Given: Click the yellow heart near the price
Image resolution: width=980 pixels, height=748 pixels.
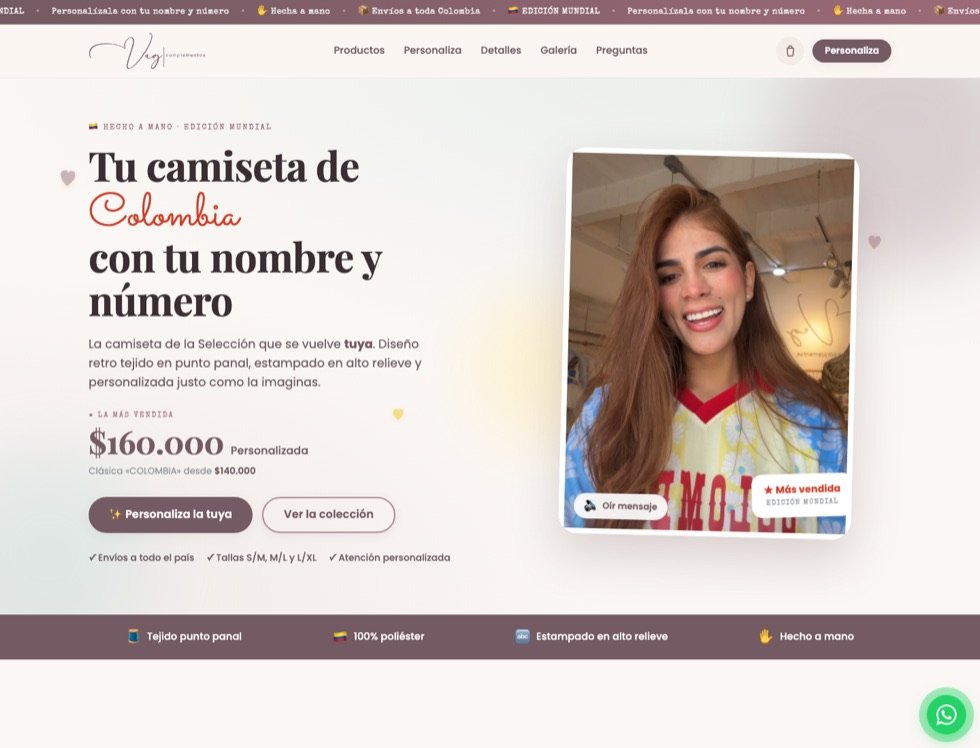Looking at the screenshot, I should [398, 414].
